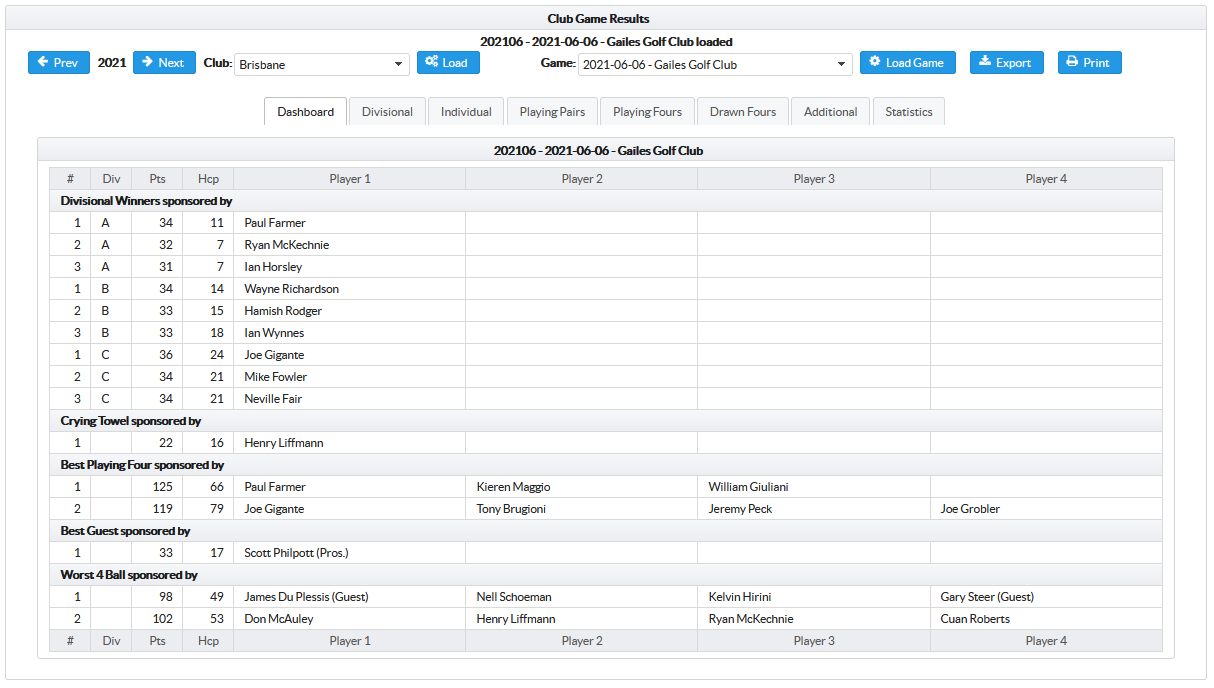Click the Next year arrow button
Image resolution: width=1214 pixels, height=688 pixels.
coord(164,62)
